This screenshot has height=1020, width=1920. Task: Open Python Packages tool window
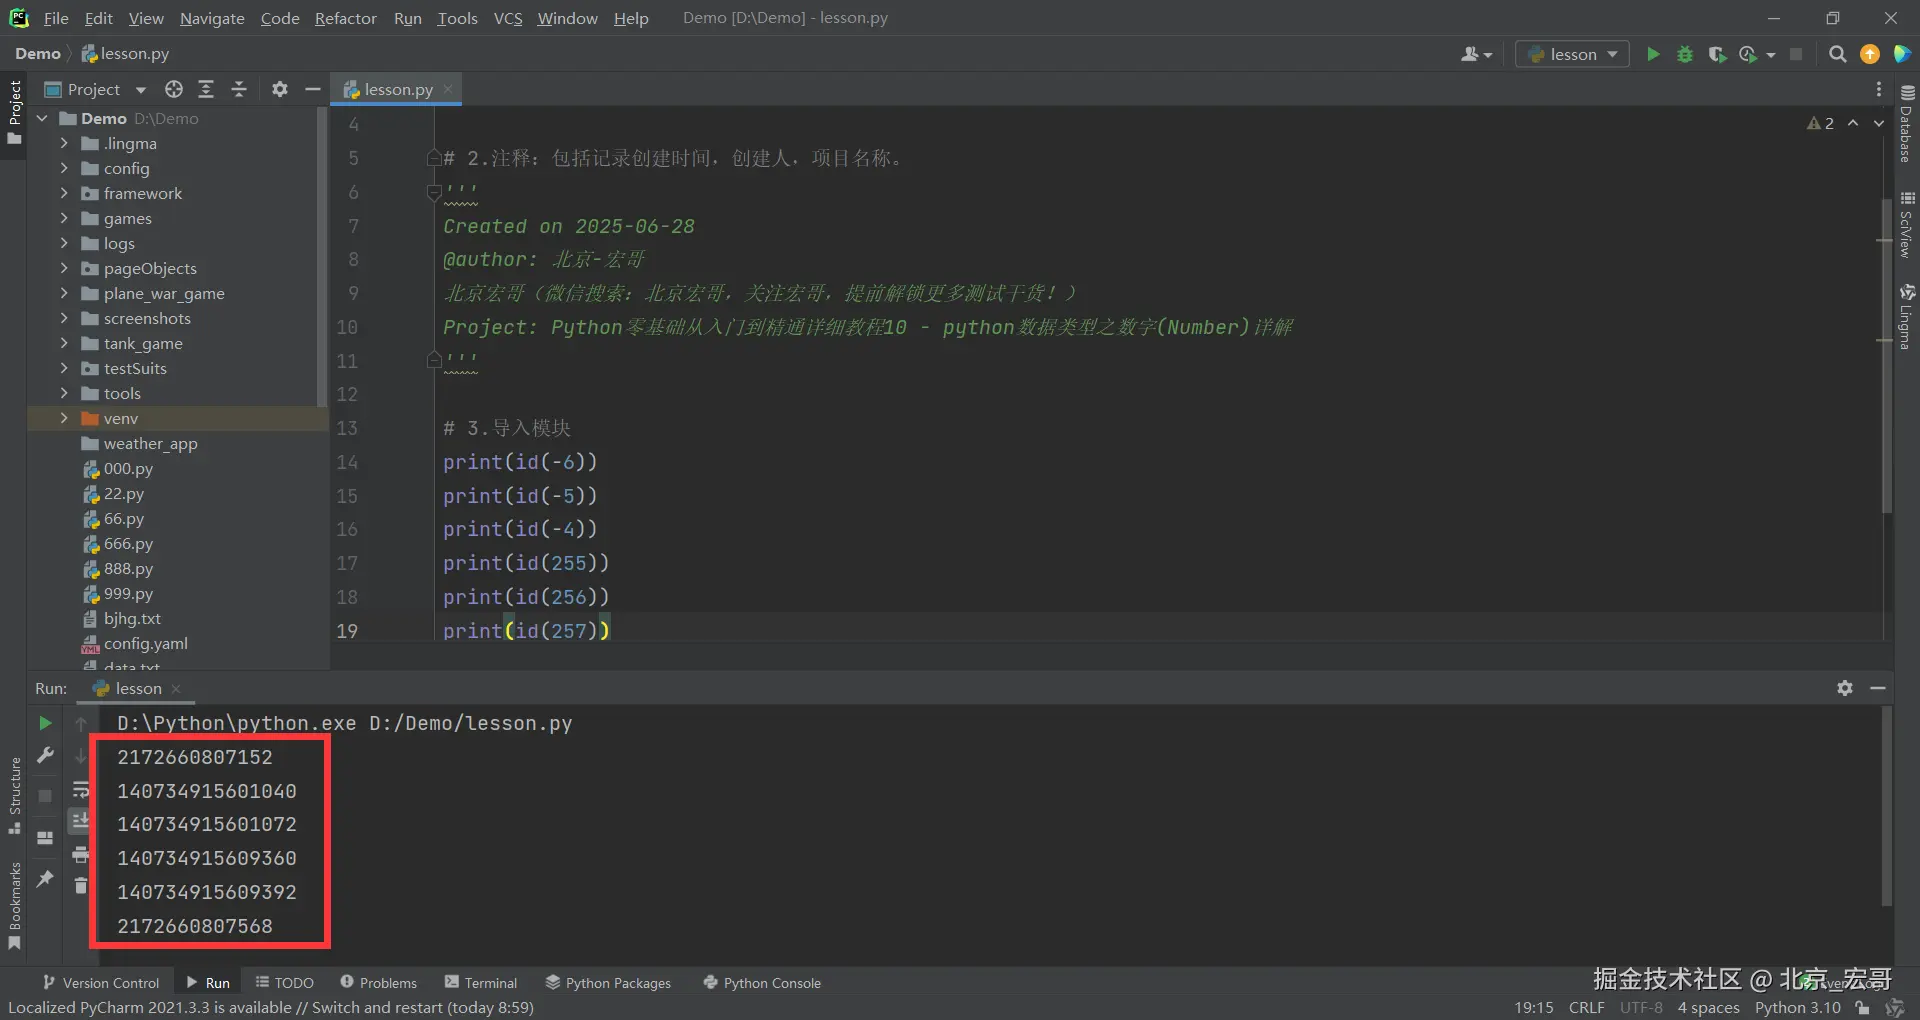pyautogui.click(x=608, y=983)
